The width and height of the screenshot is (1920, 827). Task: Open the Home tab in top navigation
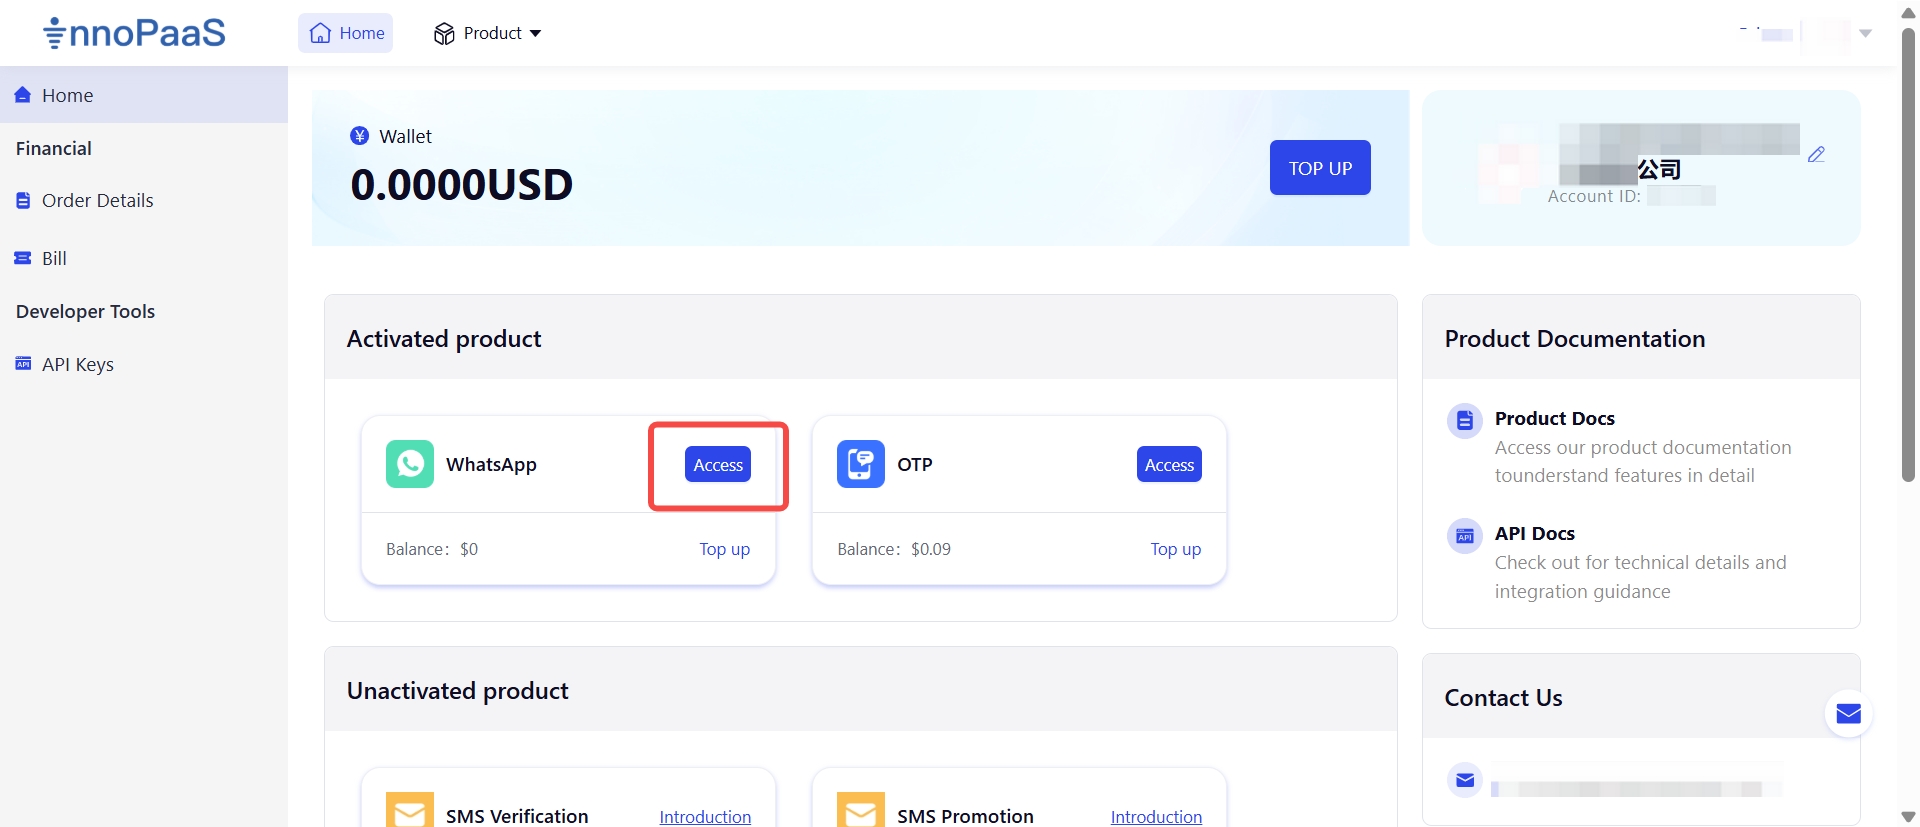coord(346,33)
